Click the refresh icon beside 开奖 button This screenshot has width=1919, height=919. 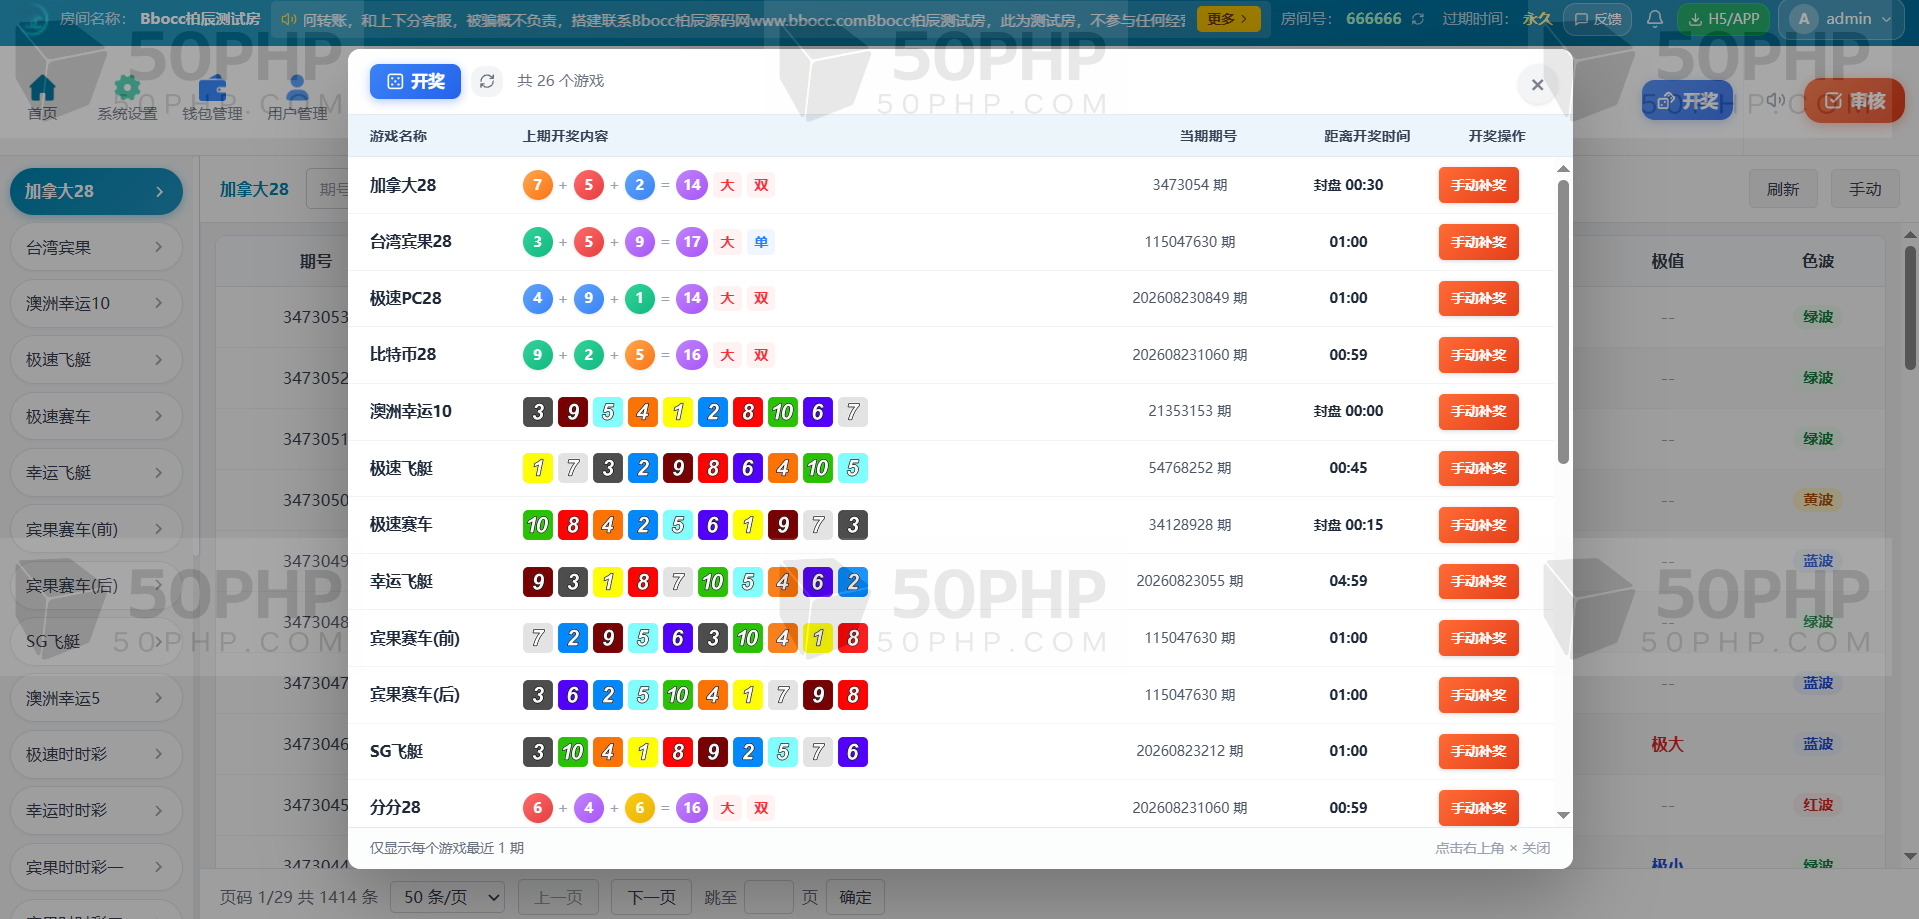[487, 81]
